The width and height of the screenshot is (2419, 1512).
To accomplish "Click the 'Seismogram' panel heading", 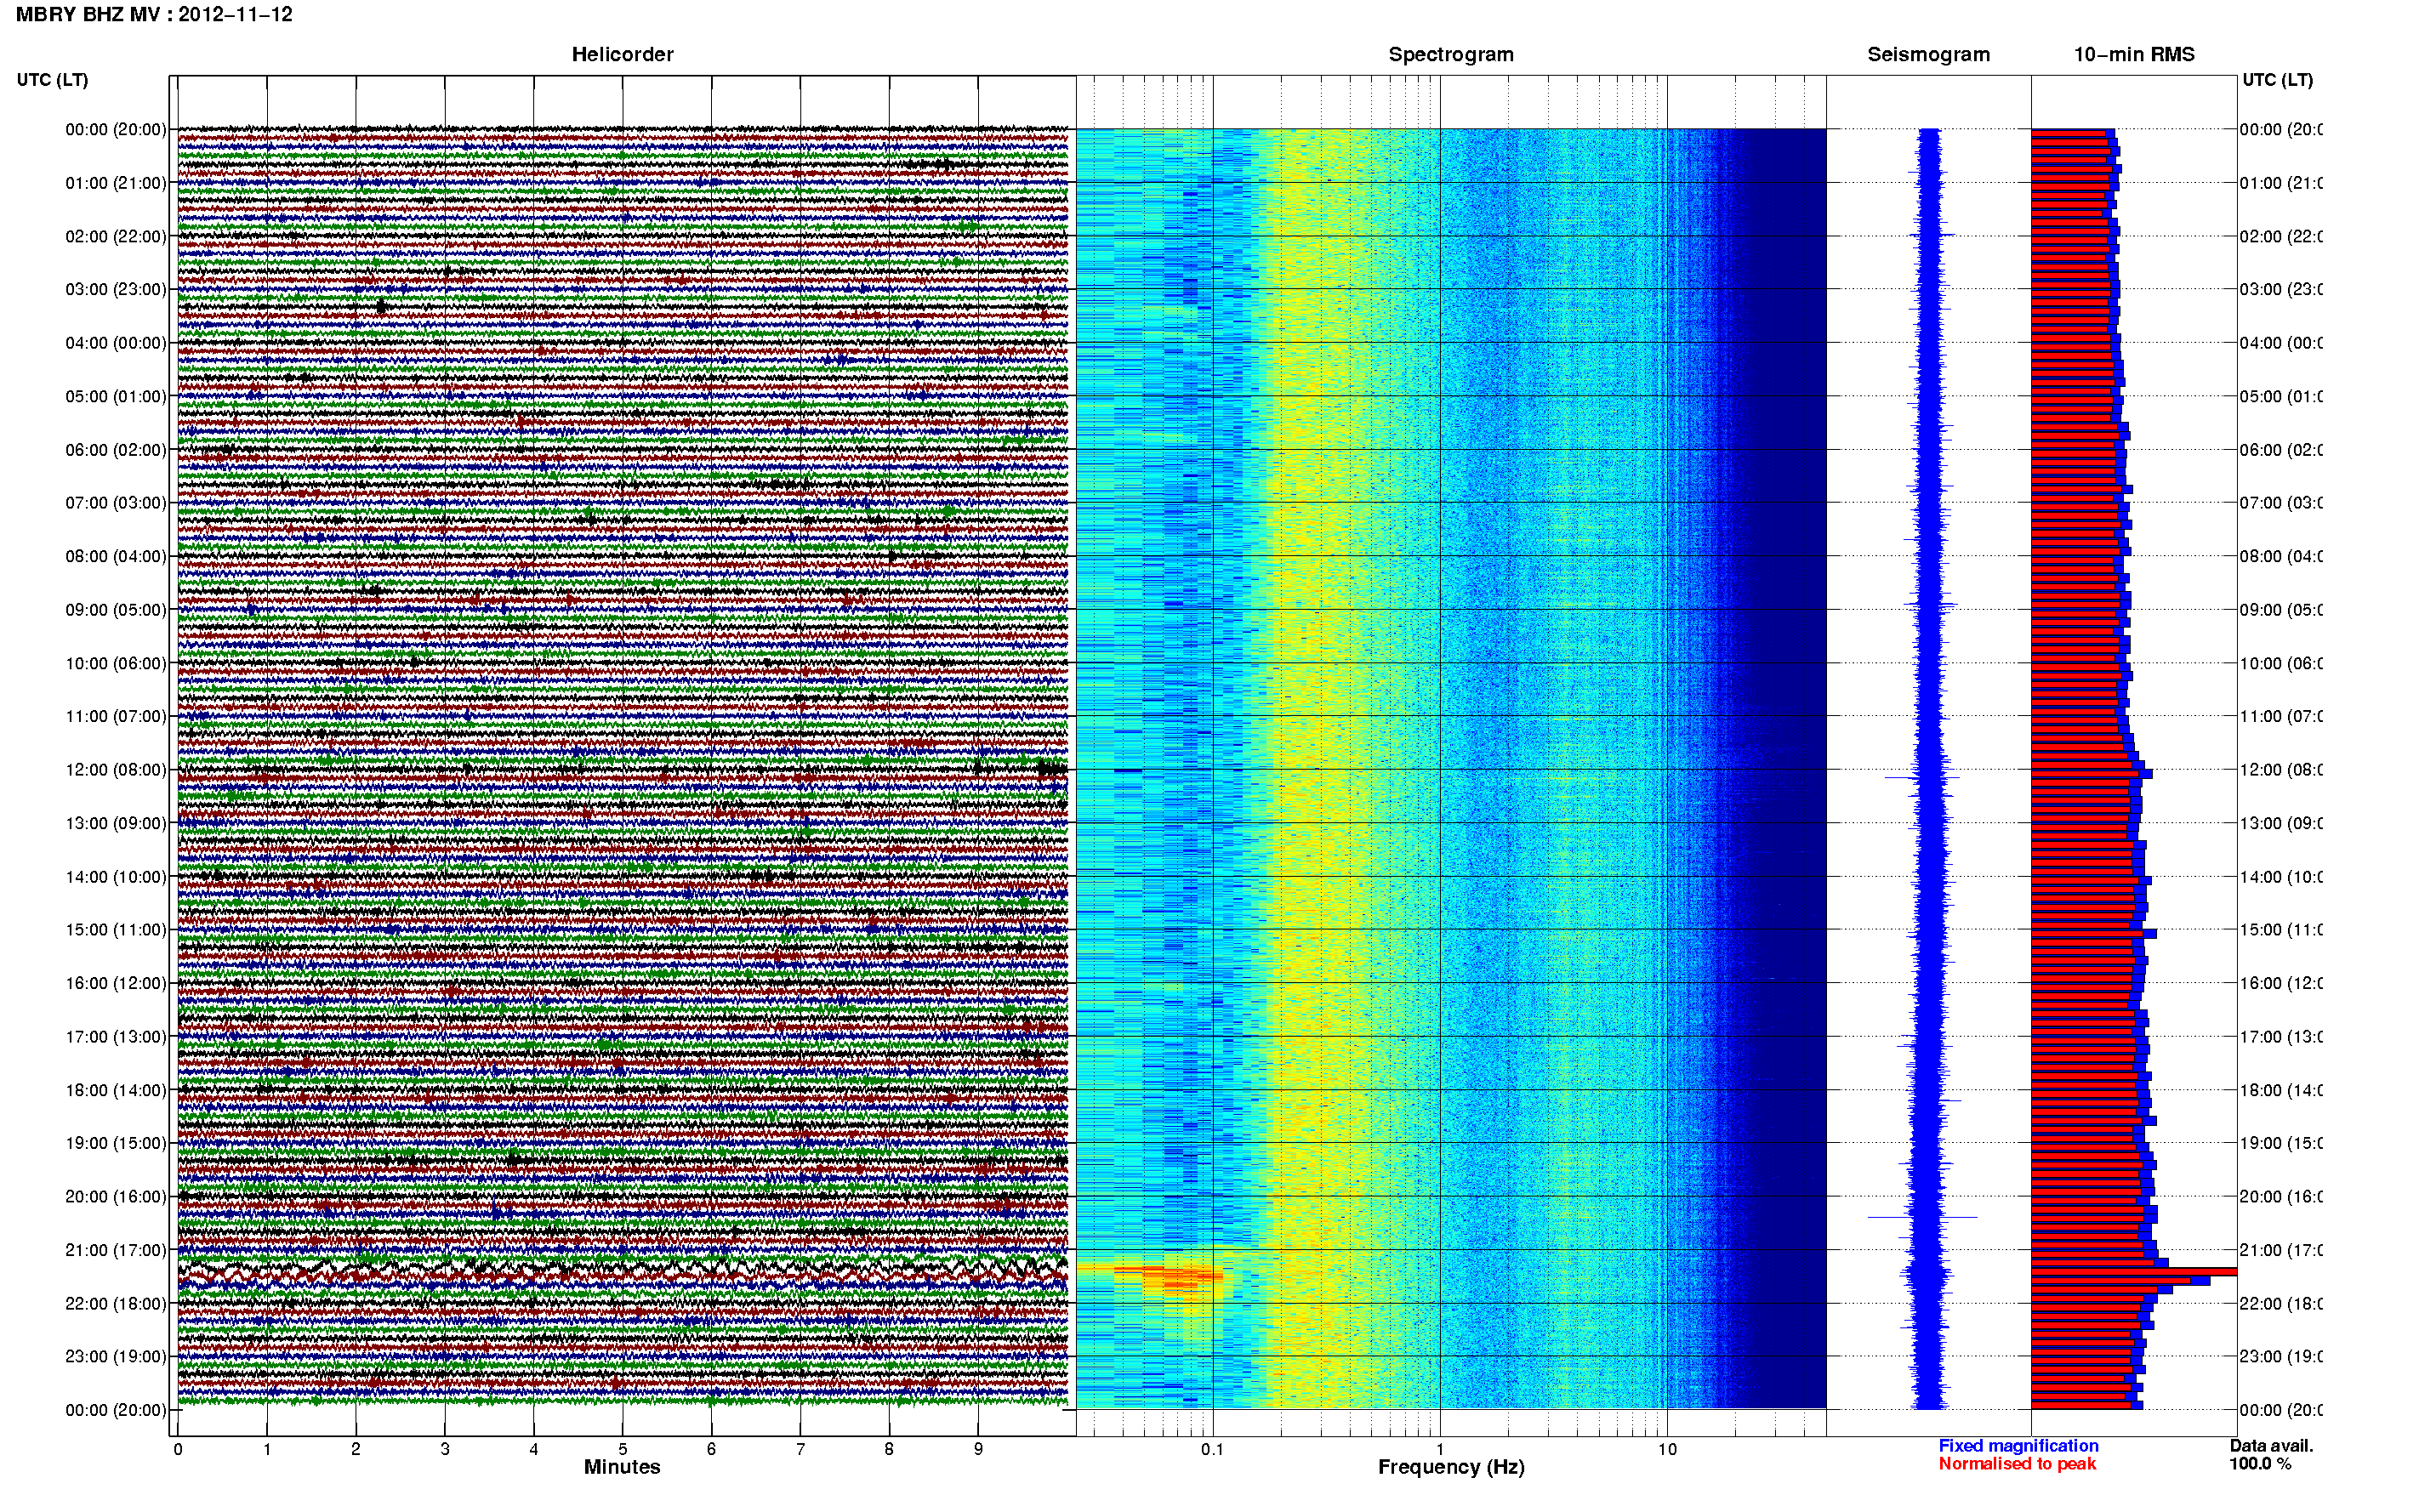I will point(1928,55).
